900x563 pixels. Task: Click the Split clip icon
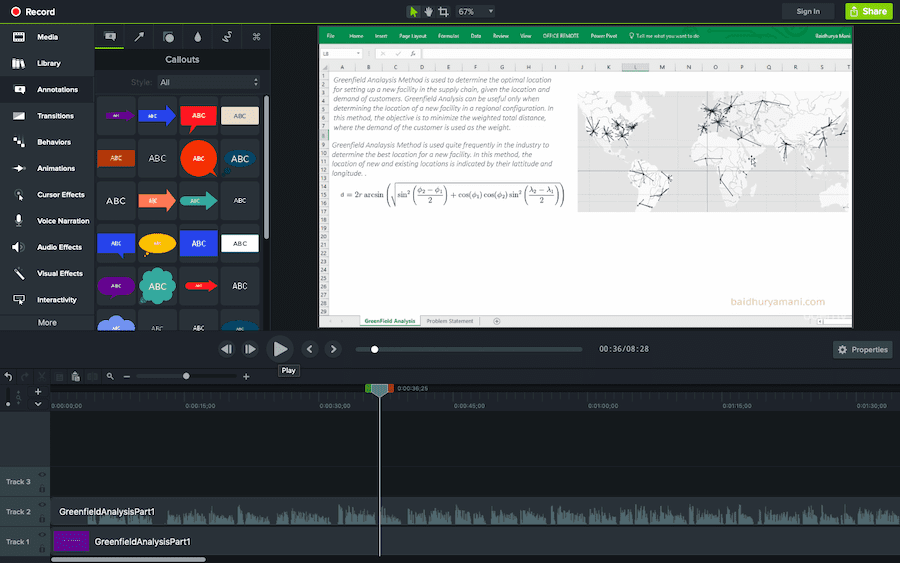(x=92, y=376)
